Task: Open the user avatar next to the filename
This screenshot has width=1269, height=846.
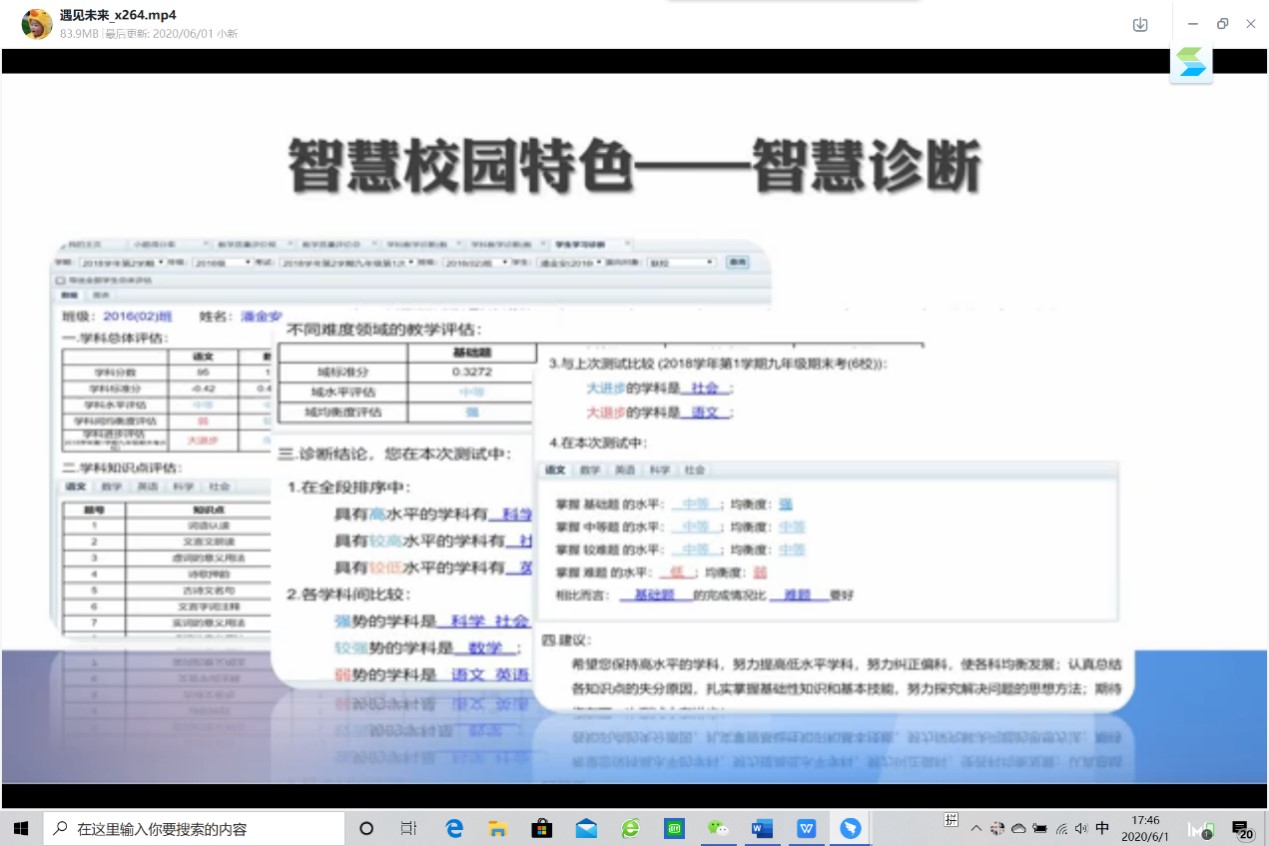Action: click(x=37, y=24)
